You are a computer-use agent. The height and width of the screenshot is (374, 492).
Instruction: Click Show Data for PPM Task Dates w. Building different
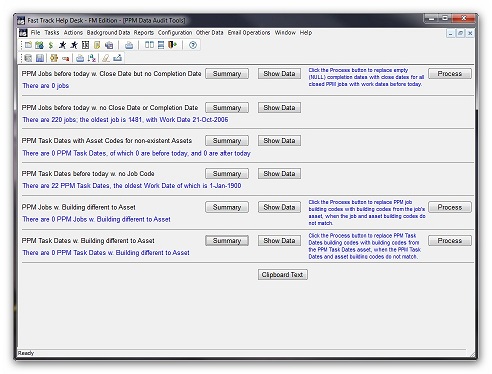[279, 241]
